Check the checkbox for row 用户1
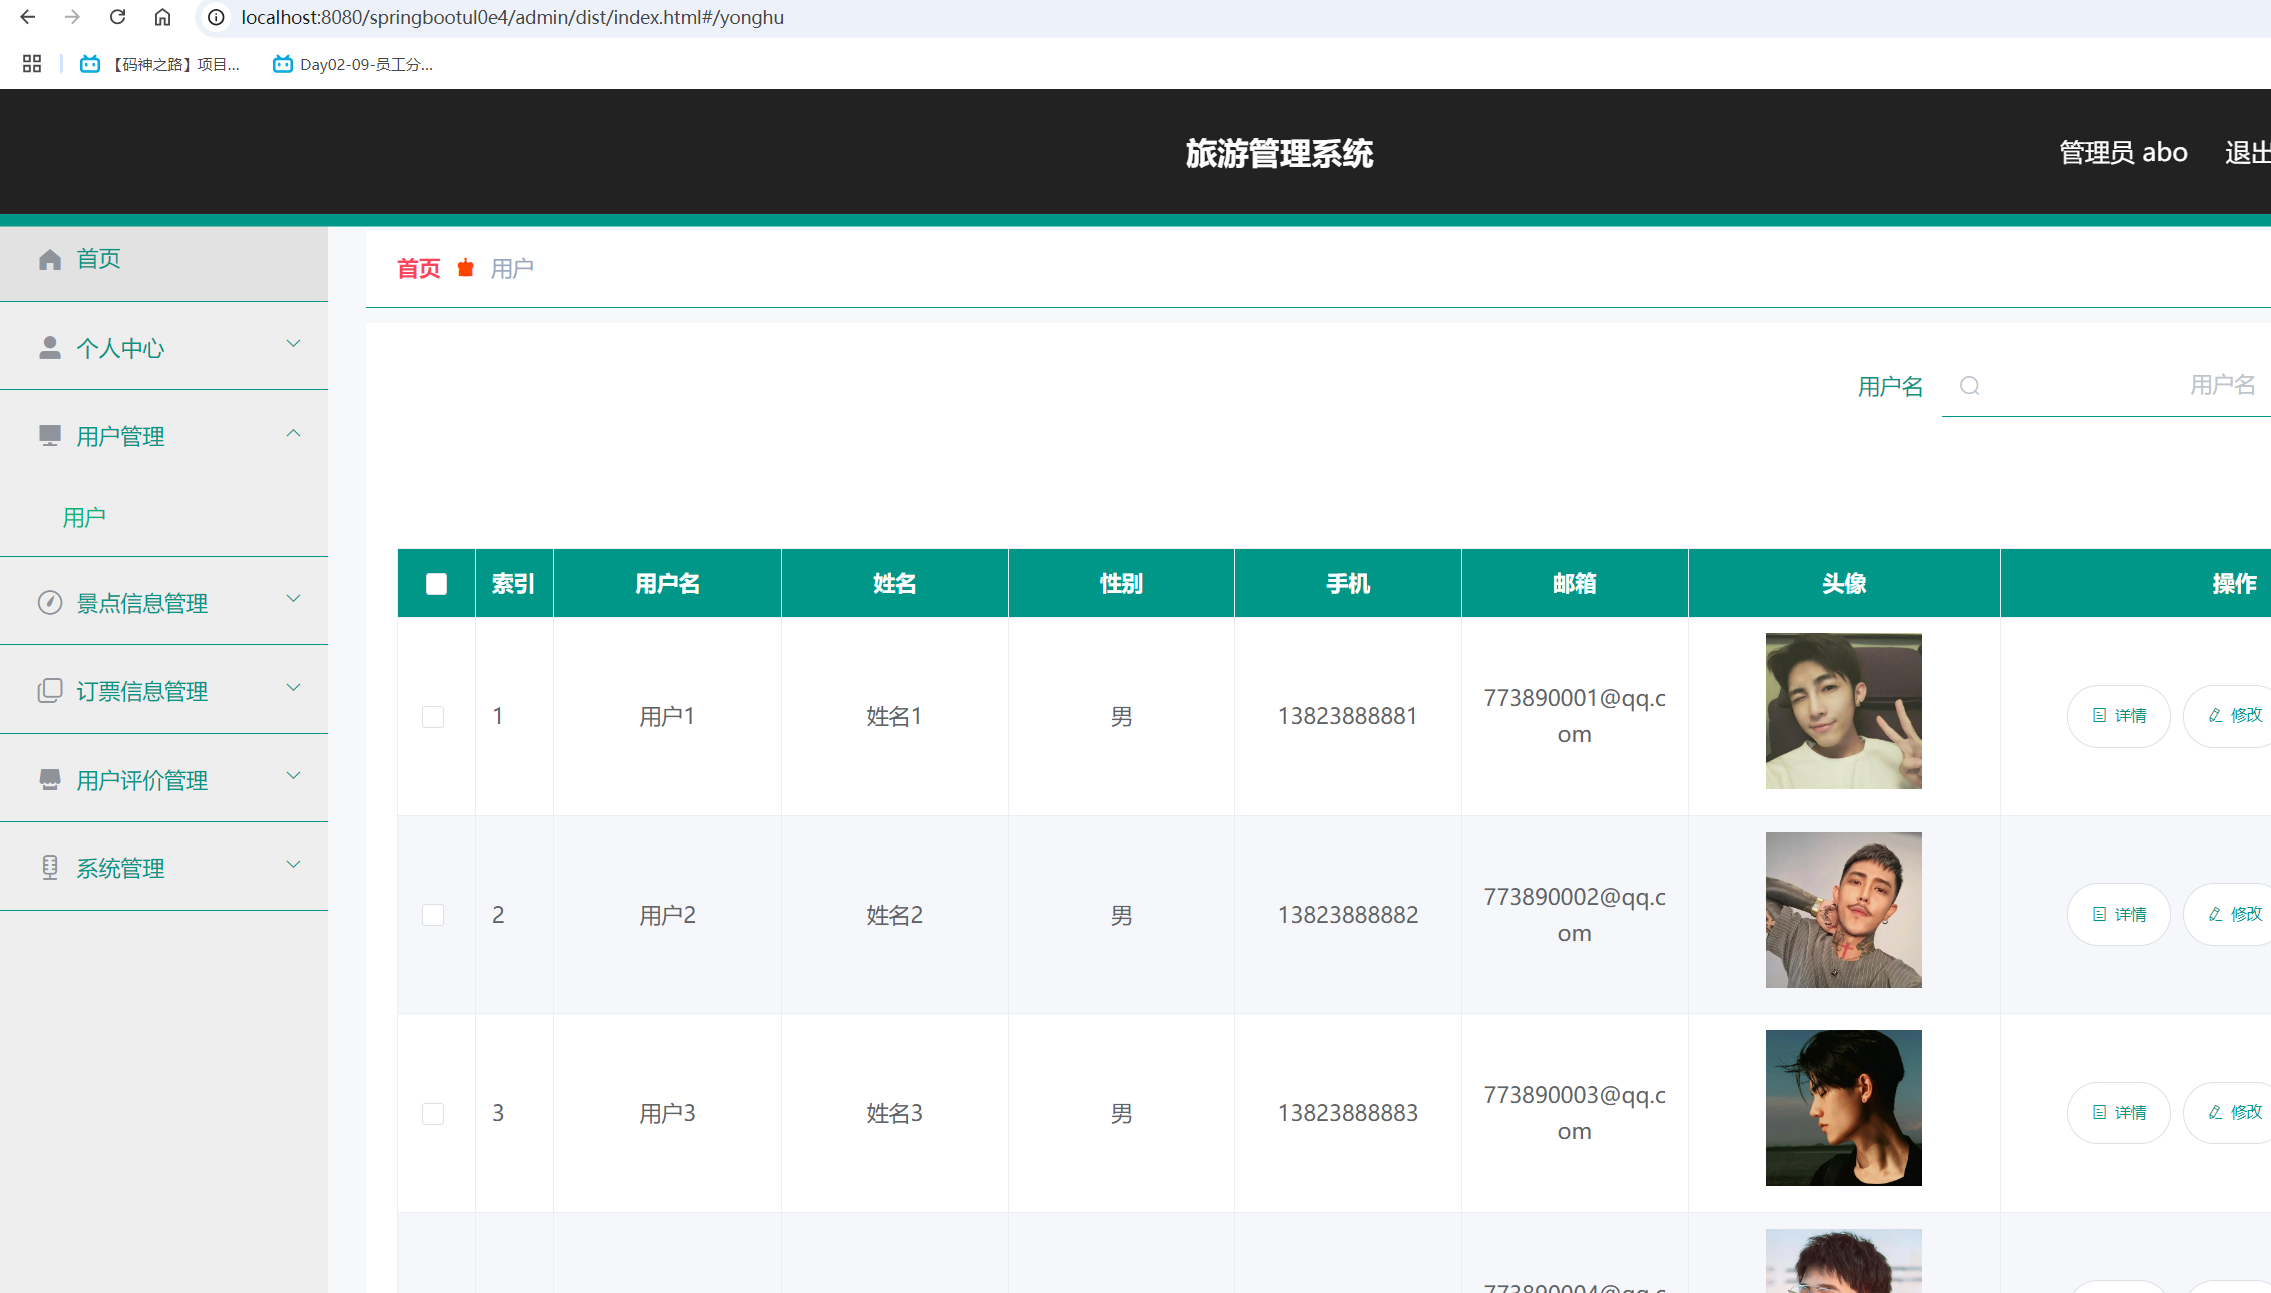Viewport: 2271px width, 1293px height. coord(433,716)
